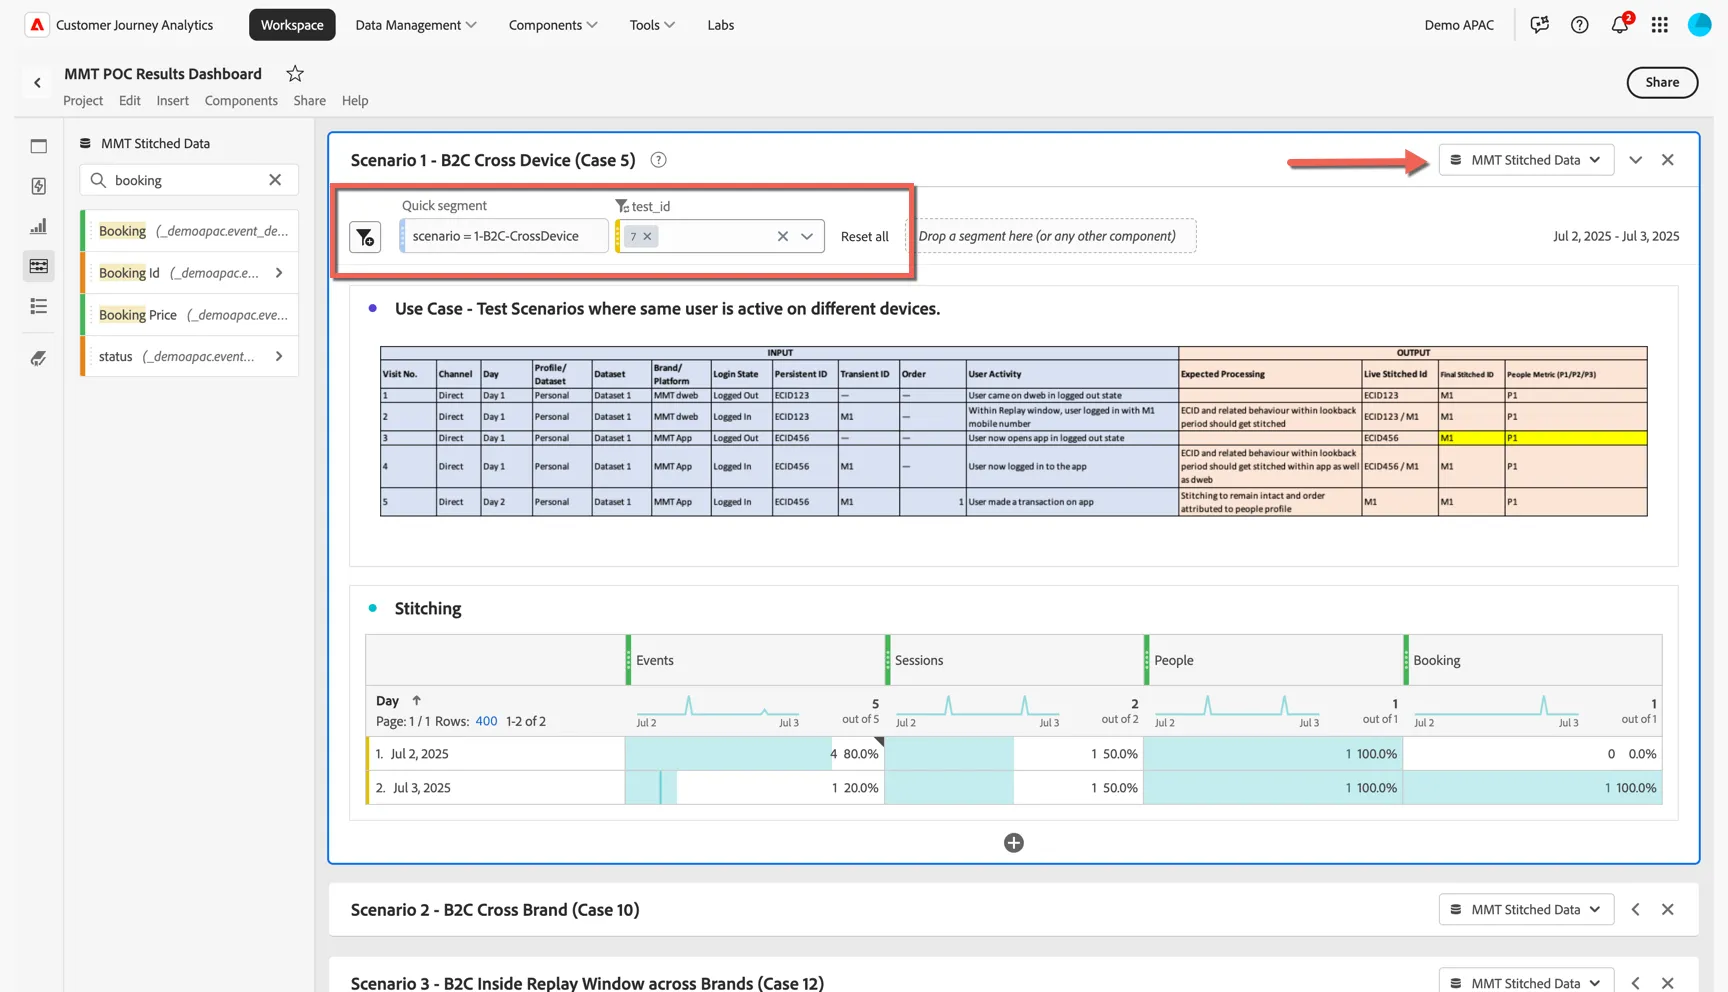This screenshot has width=1728, height=992.
Task: Collapse the Scenario 1 panel chevron
Action: point(1635,160)
